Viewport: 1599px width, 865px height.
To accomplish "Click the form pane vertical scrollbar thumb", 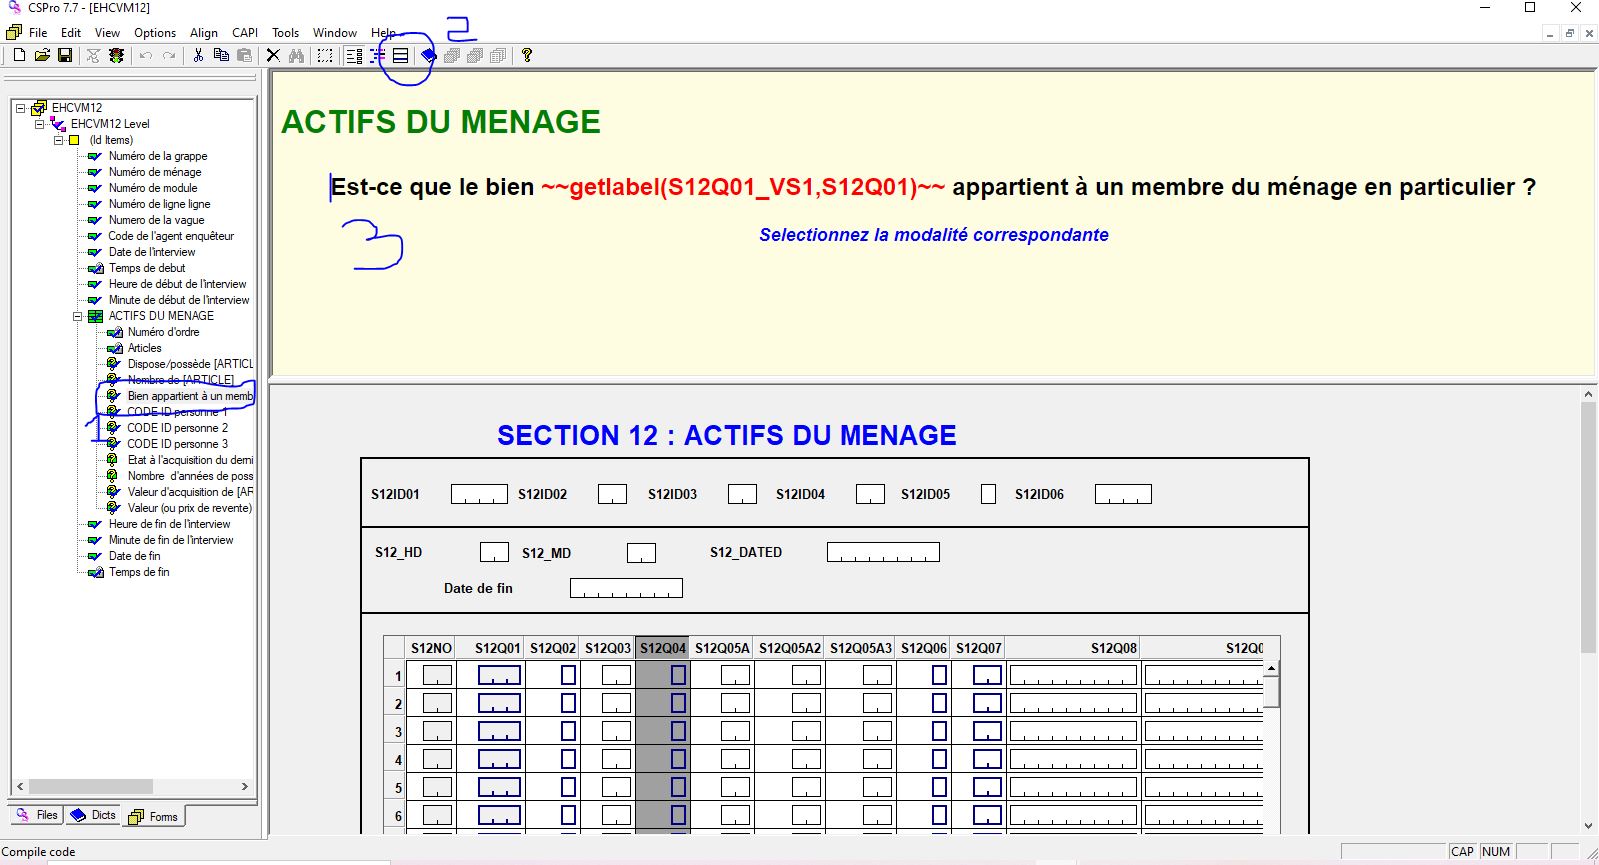I will coord(1588,528).
